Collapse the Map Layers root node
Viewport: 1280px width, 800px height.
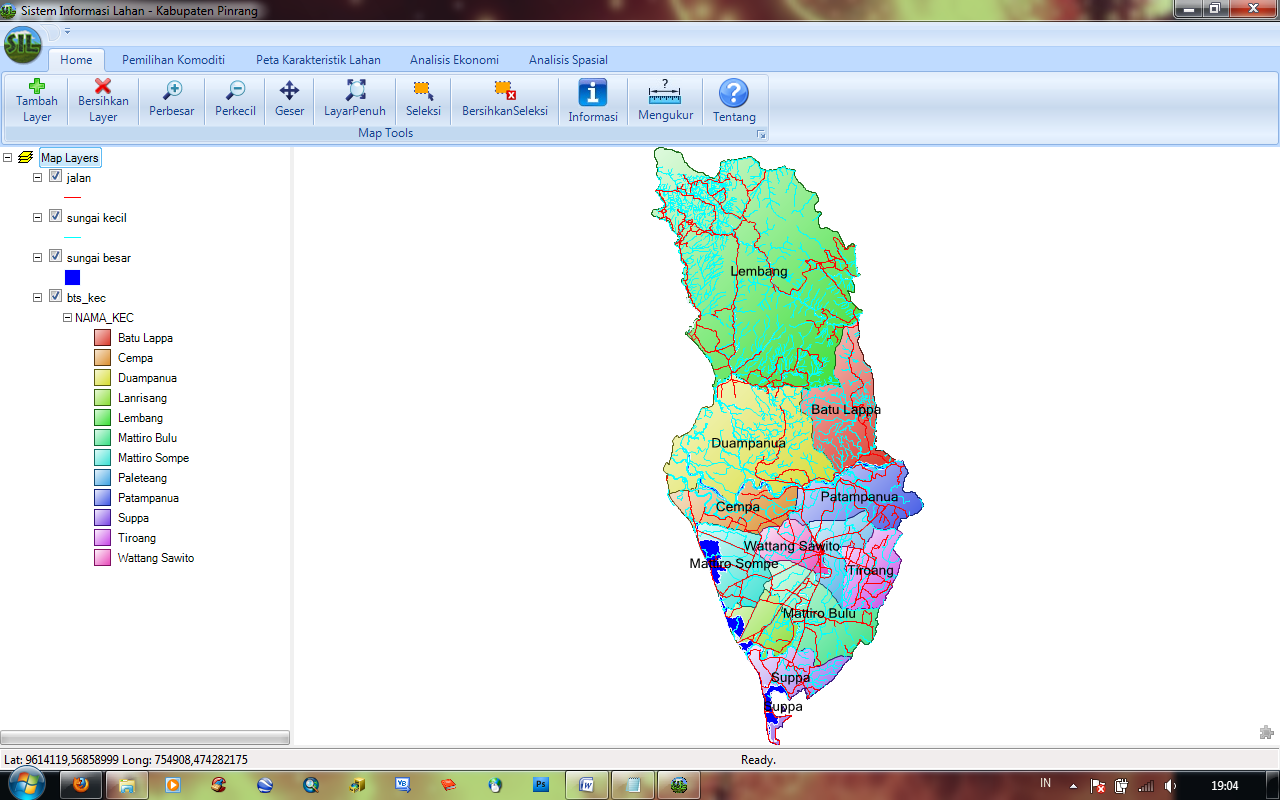click(9, 157)
